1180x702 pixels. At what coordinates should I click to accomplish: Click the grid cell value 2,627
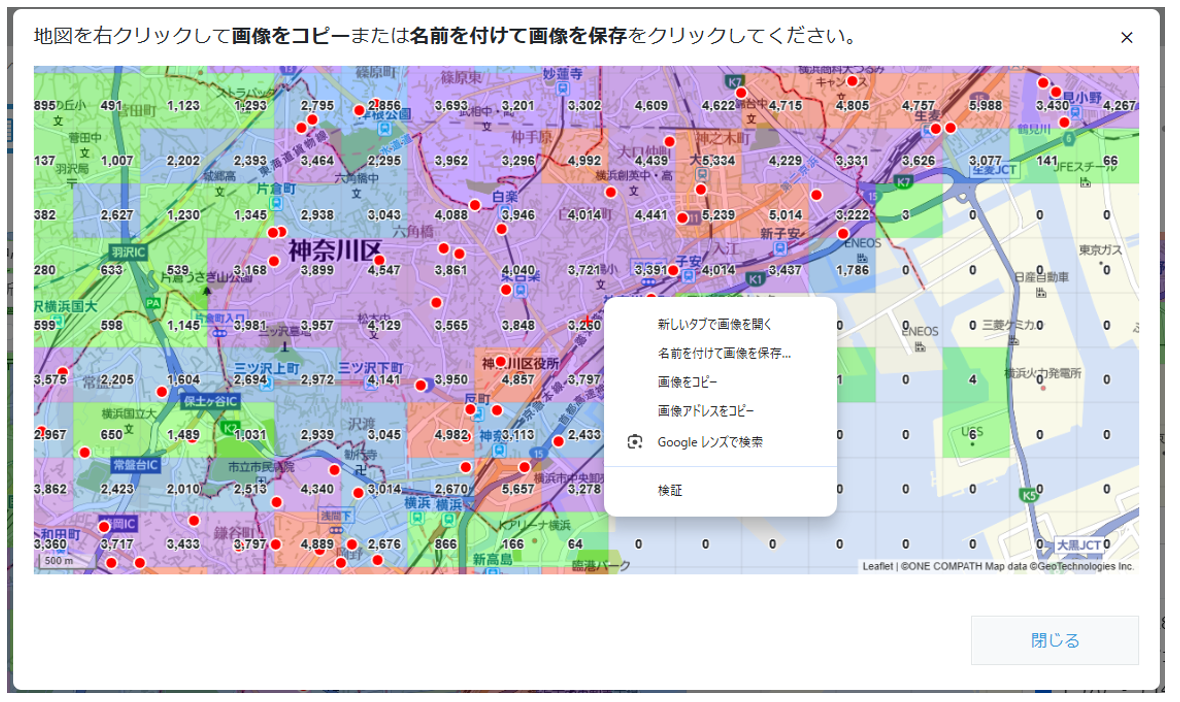point(117,214)
